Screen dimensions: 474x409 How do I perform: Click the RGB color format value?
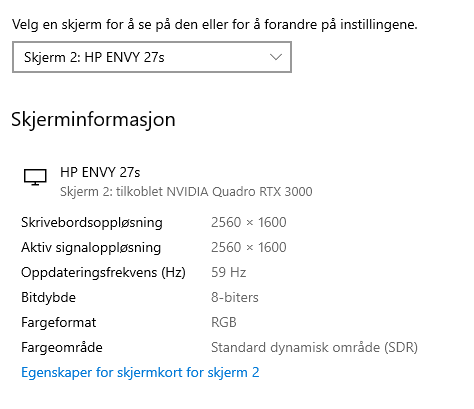point(224,322)
